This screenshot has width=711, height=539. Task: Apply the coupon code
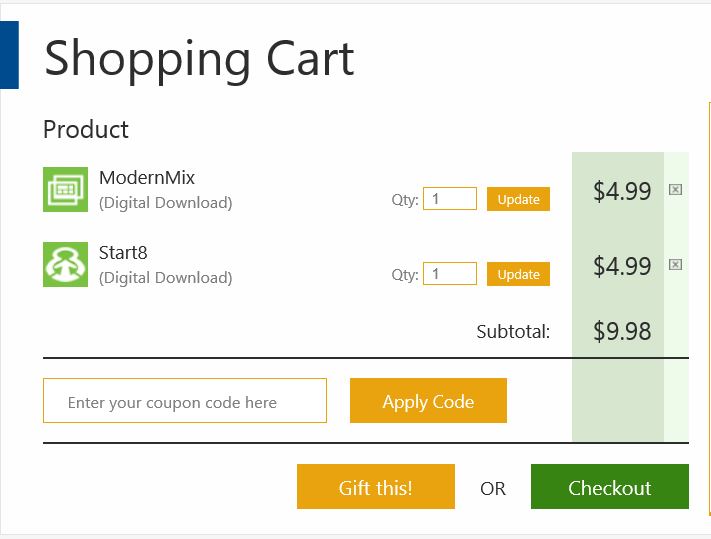click(428, 401)
